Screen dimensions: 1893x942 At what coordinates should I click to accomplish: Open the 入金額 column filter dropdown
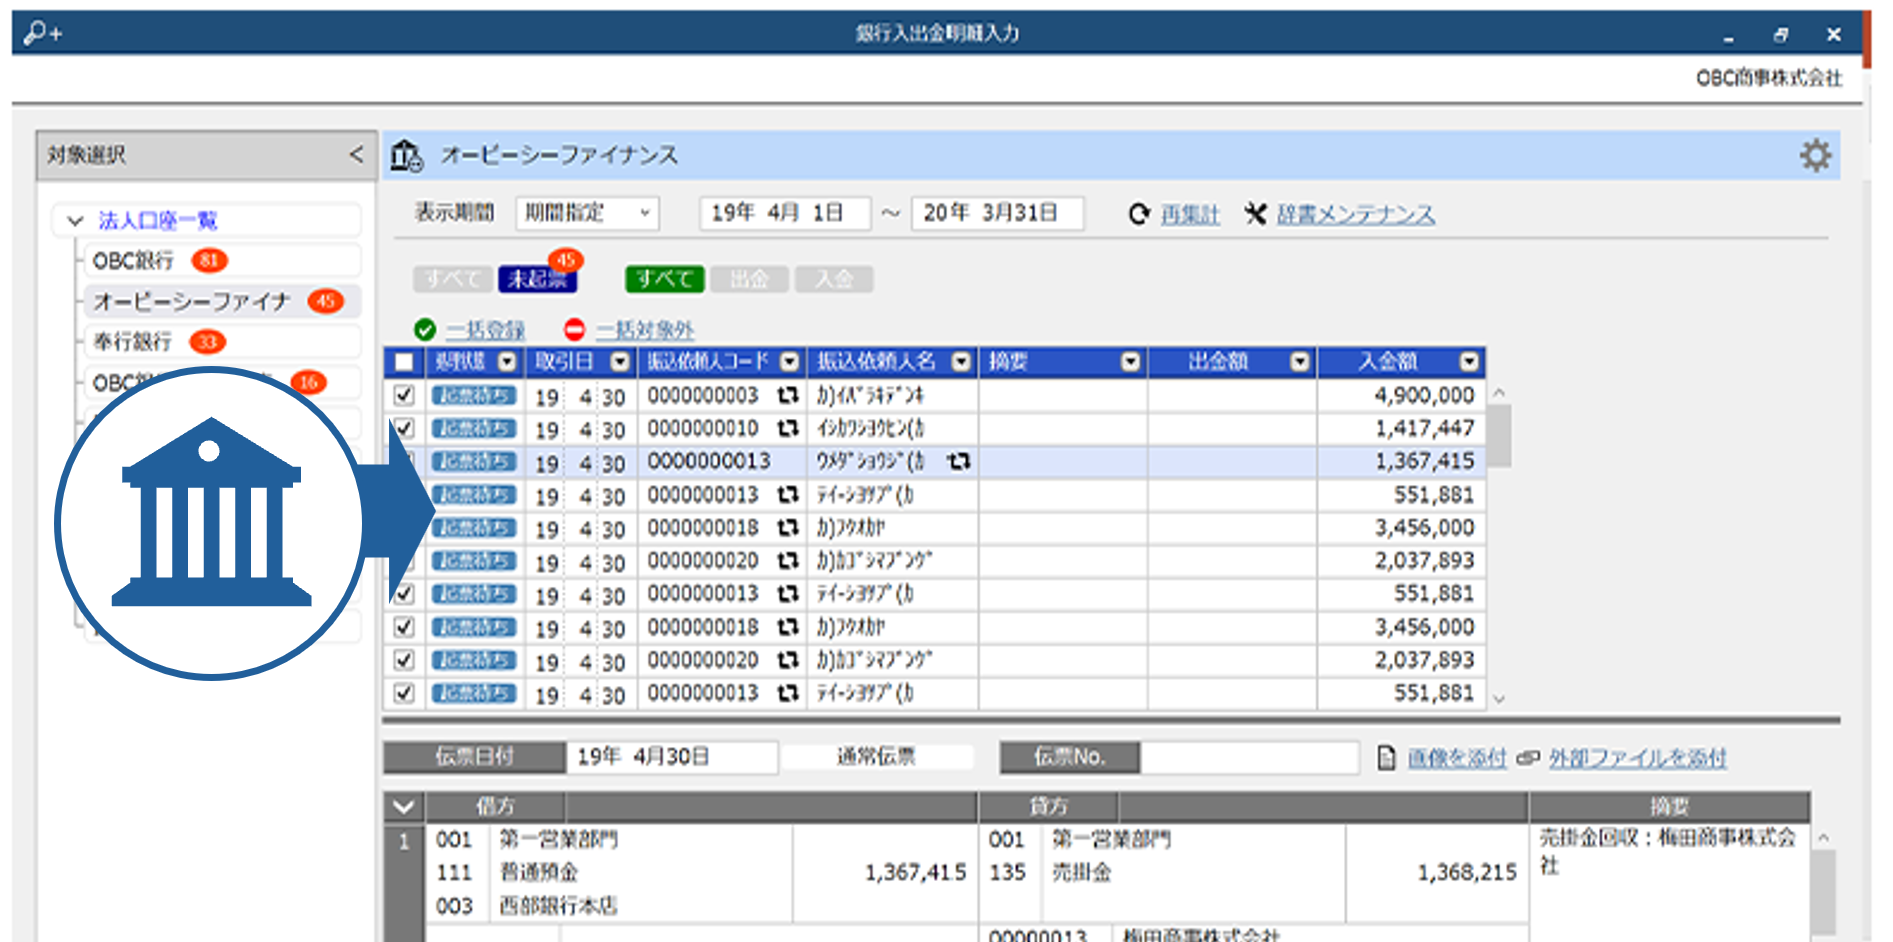coord(1469,362)
